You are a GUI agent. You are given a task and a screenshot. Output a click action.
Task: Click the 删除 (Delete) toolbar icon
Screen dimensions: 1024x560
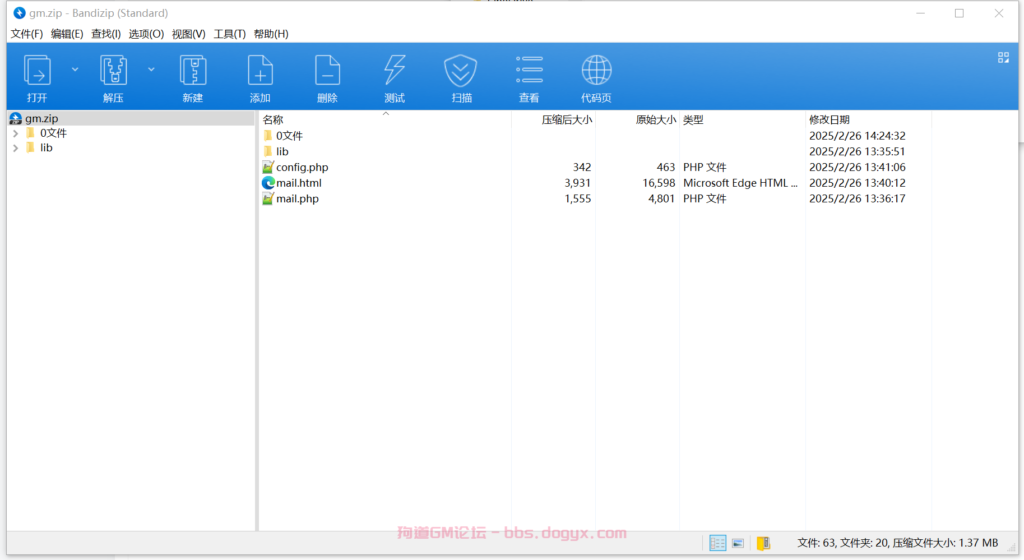[x=327, y=71]
